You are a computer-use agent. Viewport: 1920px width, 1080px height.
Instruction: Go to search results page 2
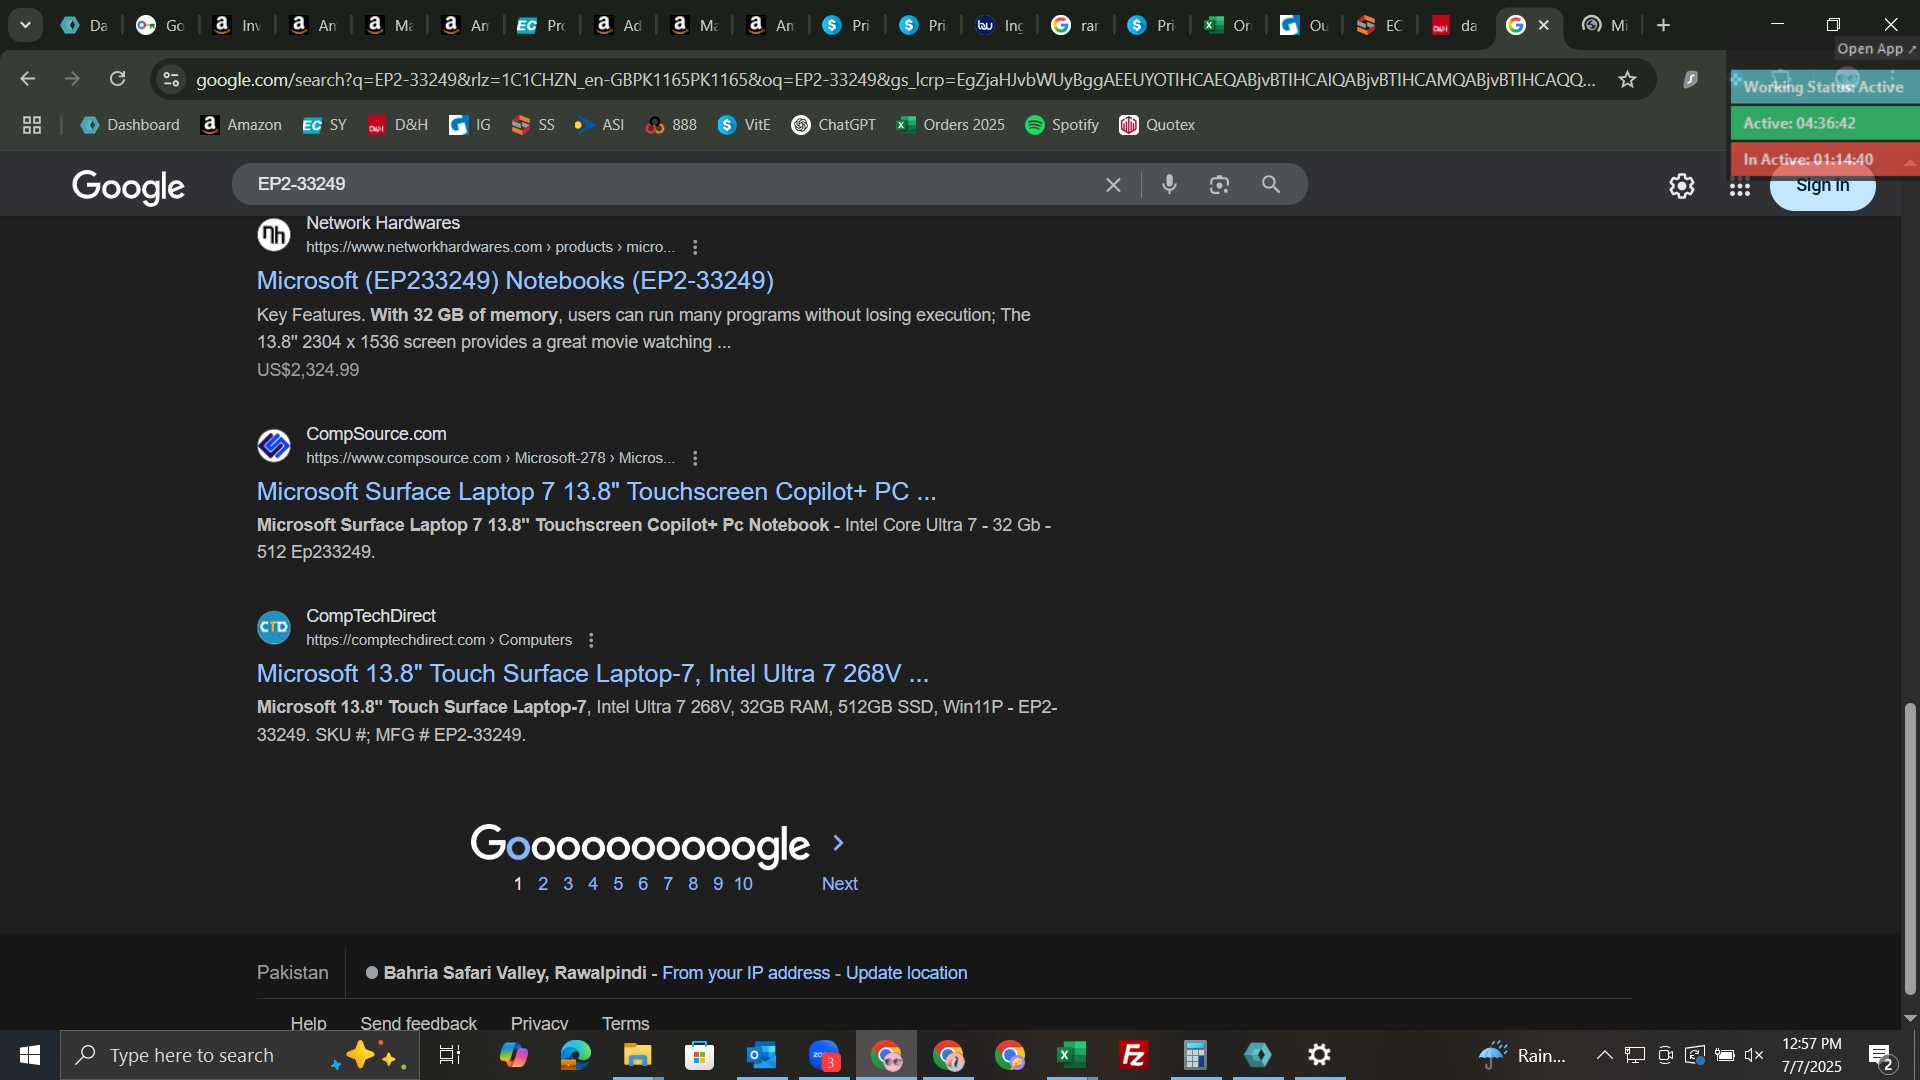pos(543,884)
